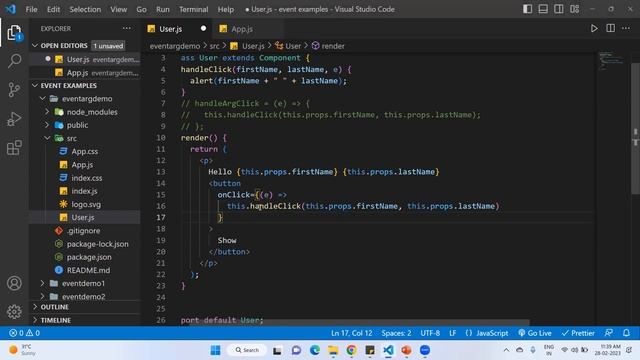The image size is (640, 360).
Task: Open the File menu
Action: [x=31, y=9]
